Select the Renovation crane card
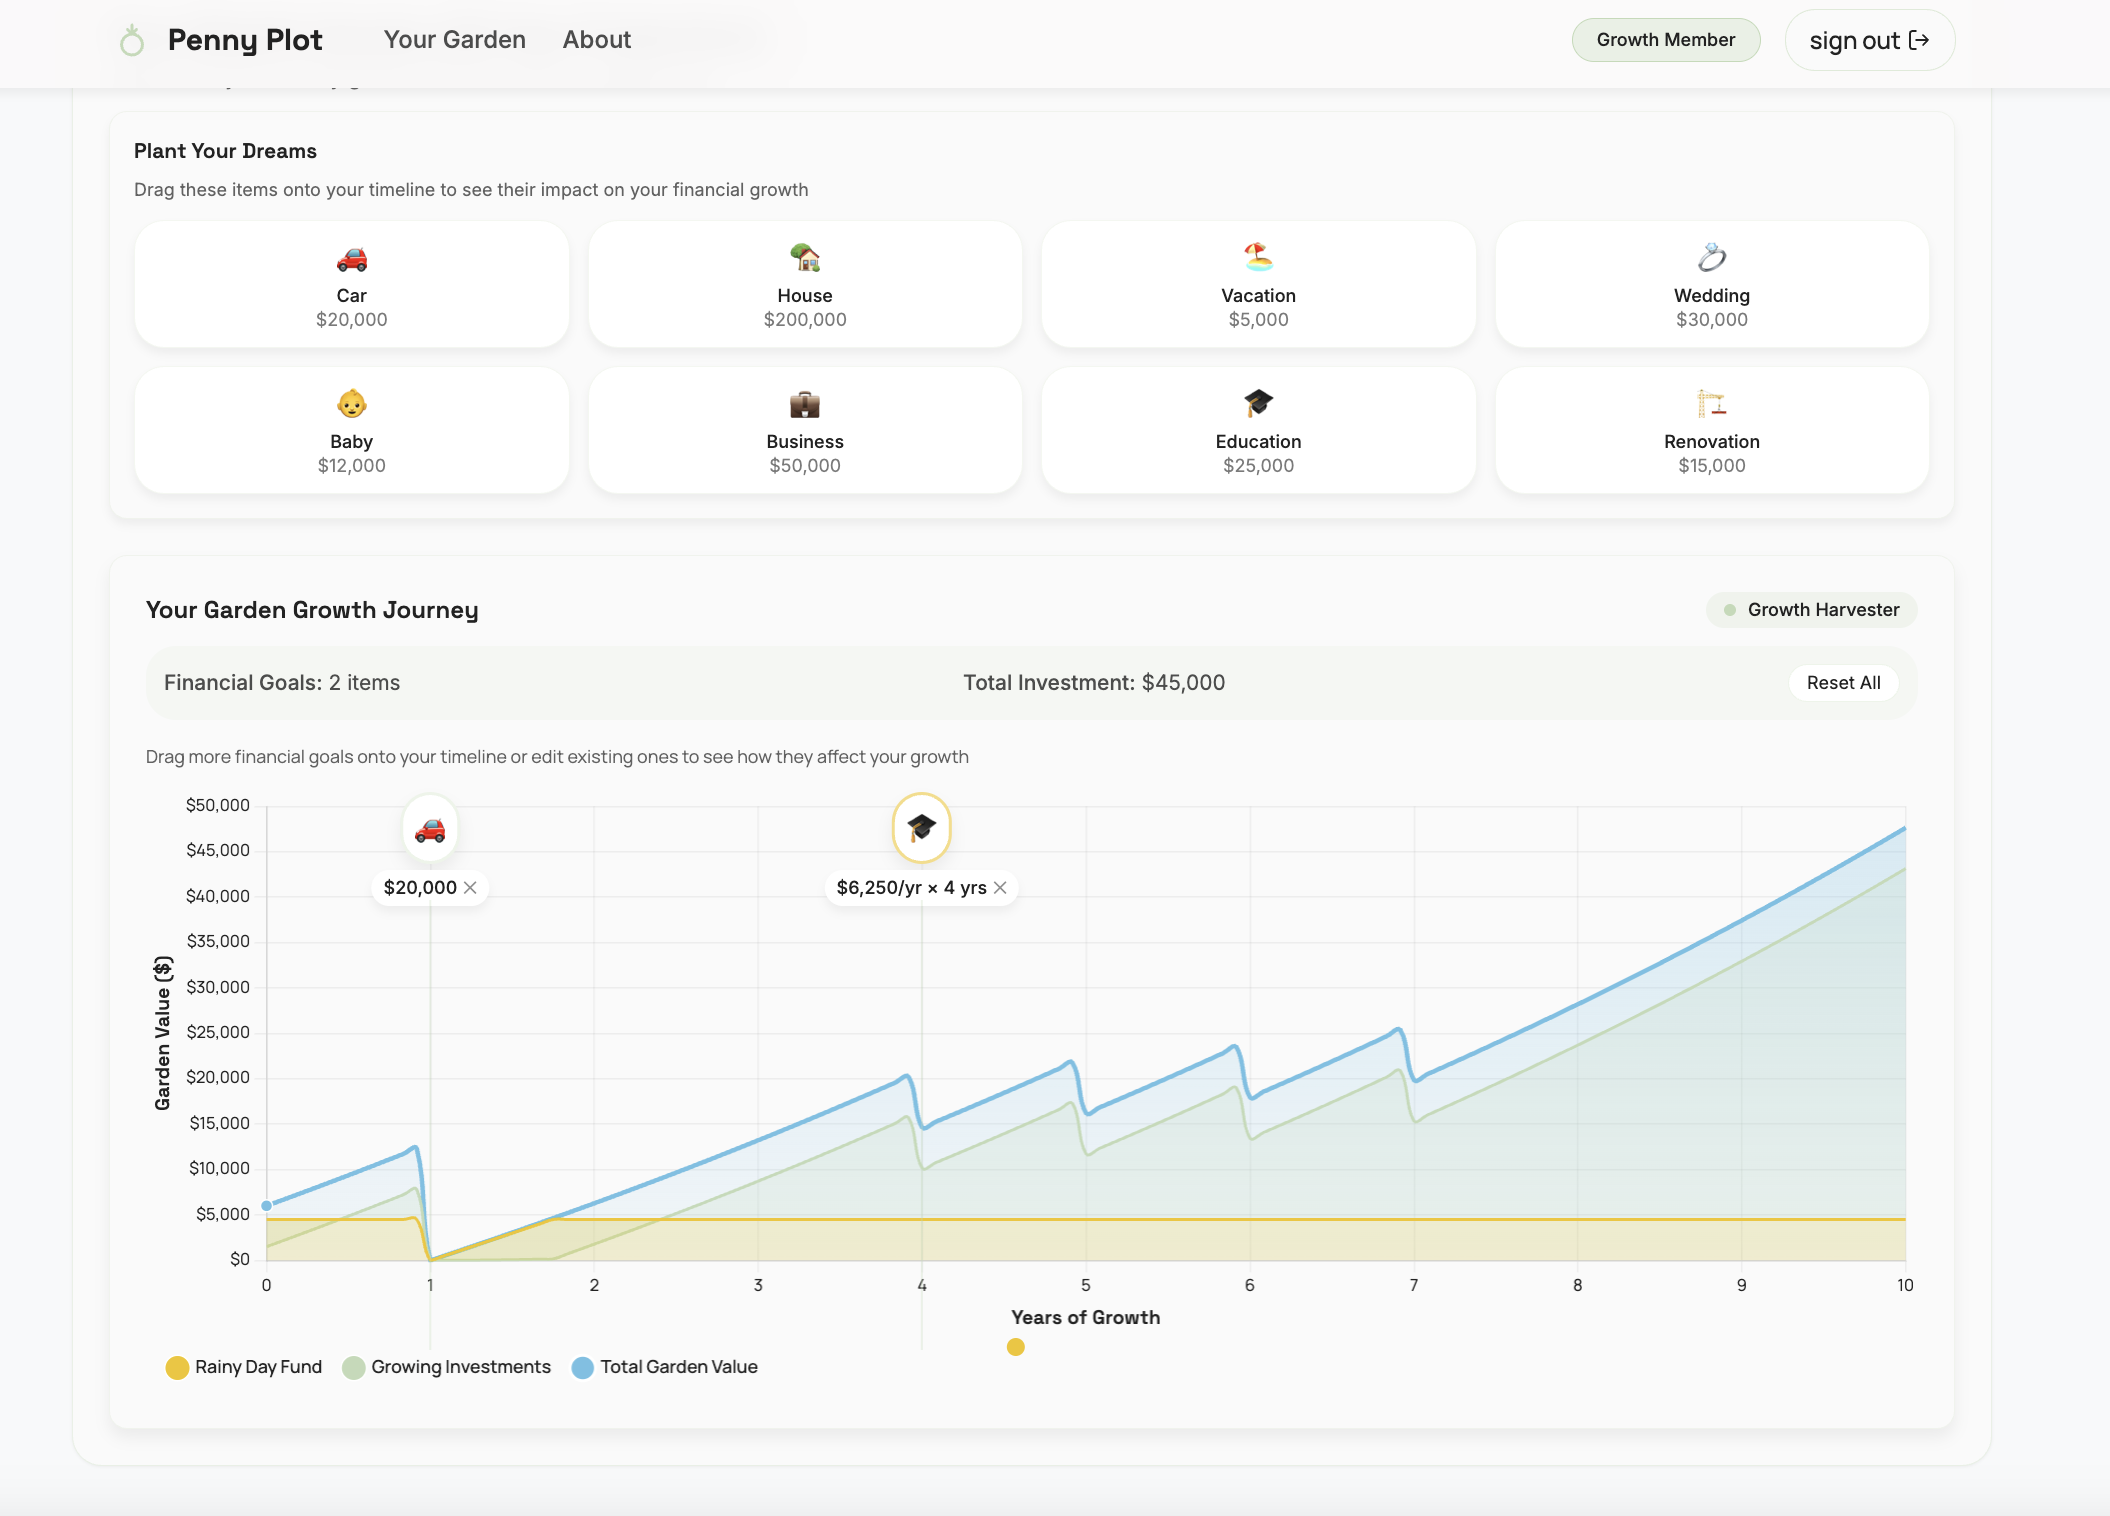The height and width of the screenshot is (1516, 2110). 1711,431
